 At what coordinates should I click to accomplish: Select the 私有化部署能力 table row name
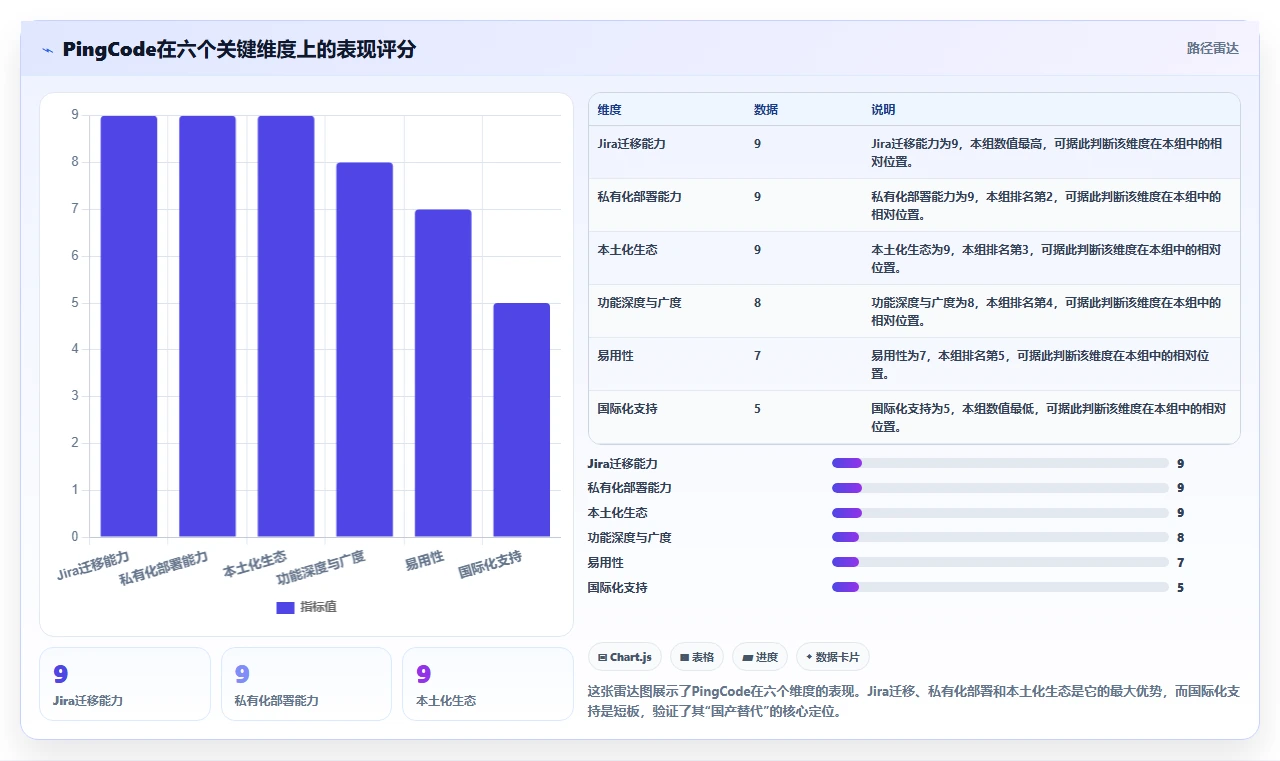(x=639, y=197)
